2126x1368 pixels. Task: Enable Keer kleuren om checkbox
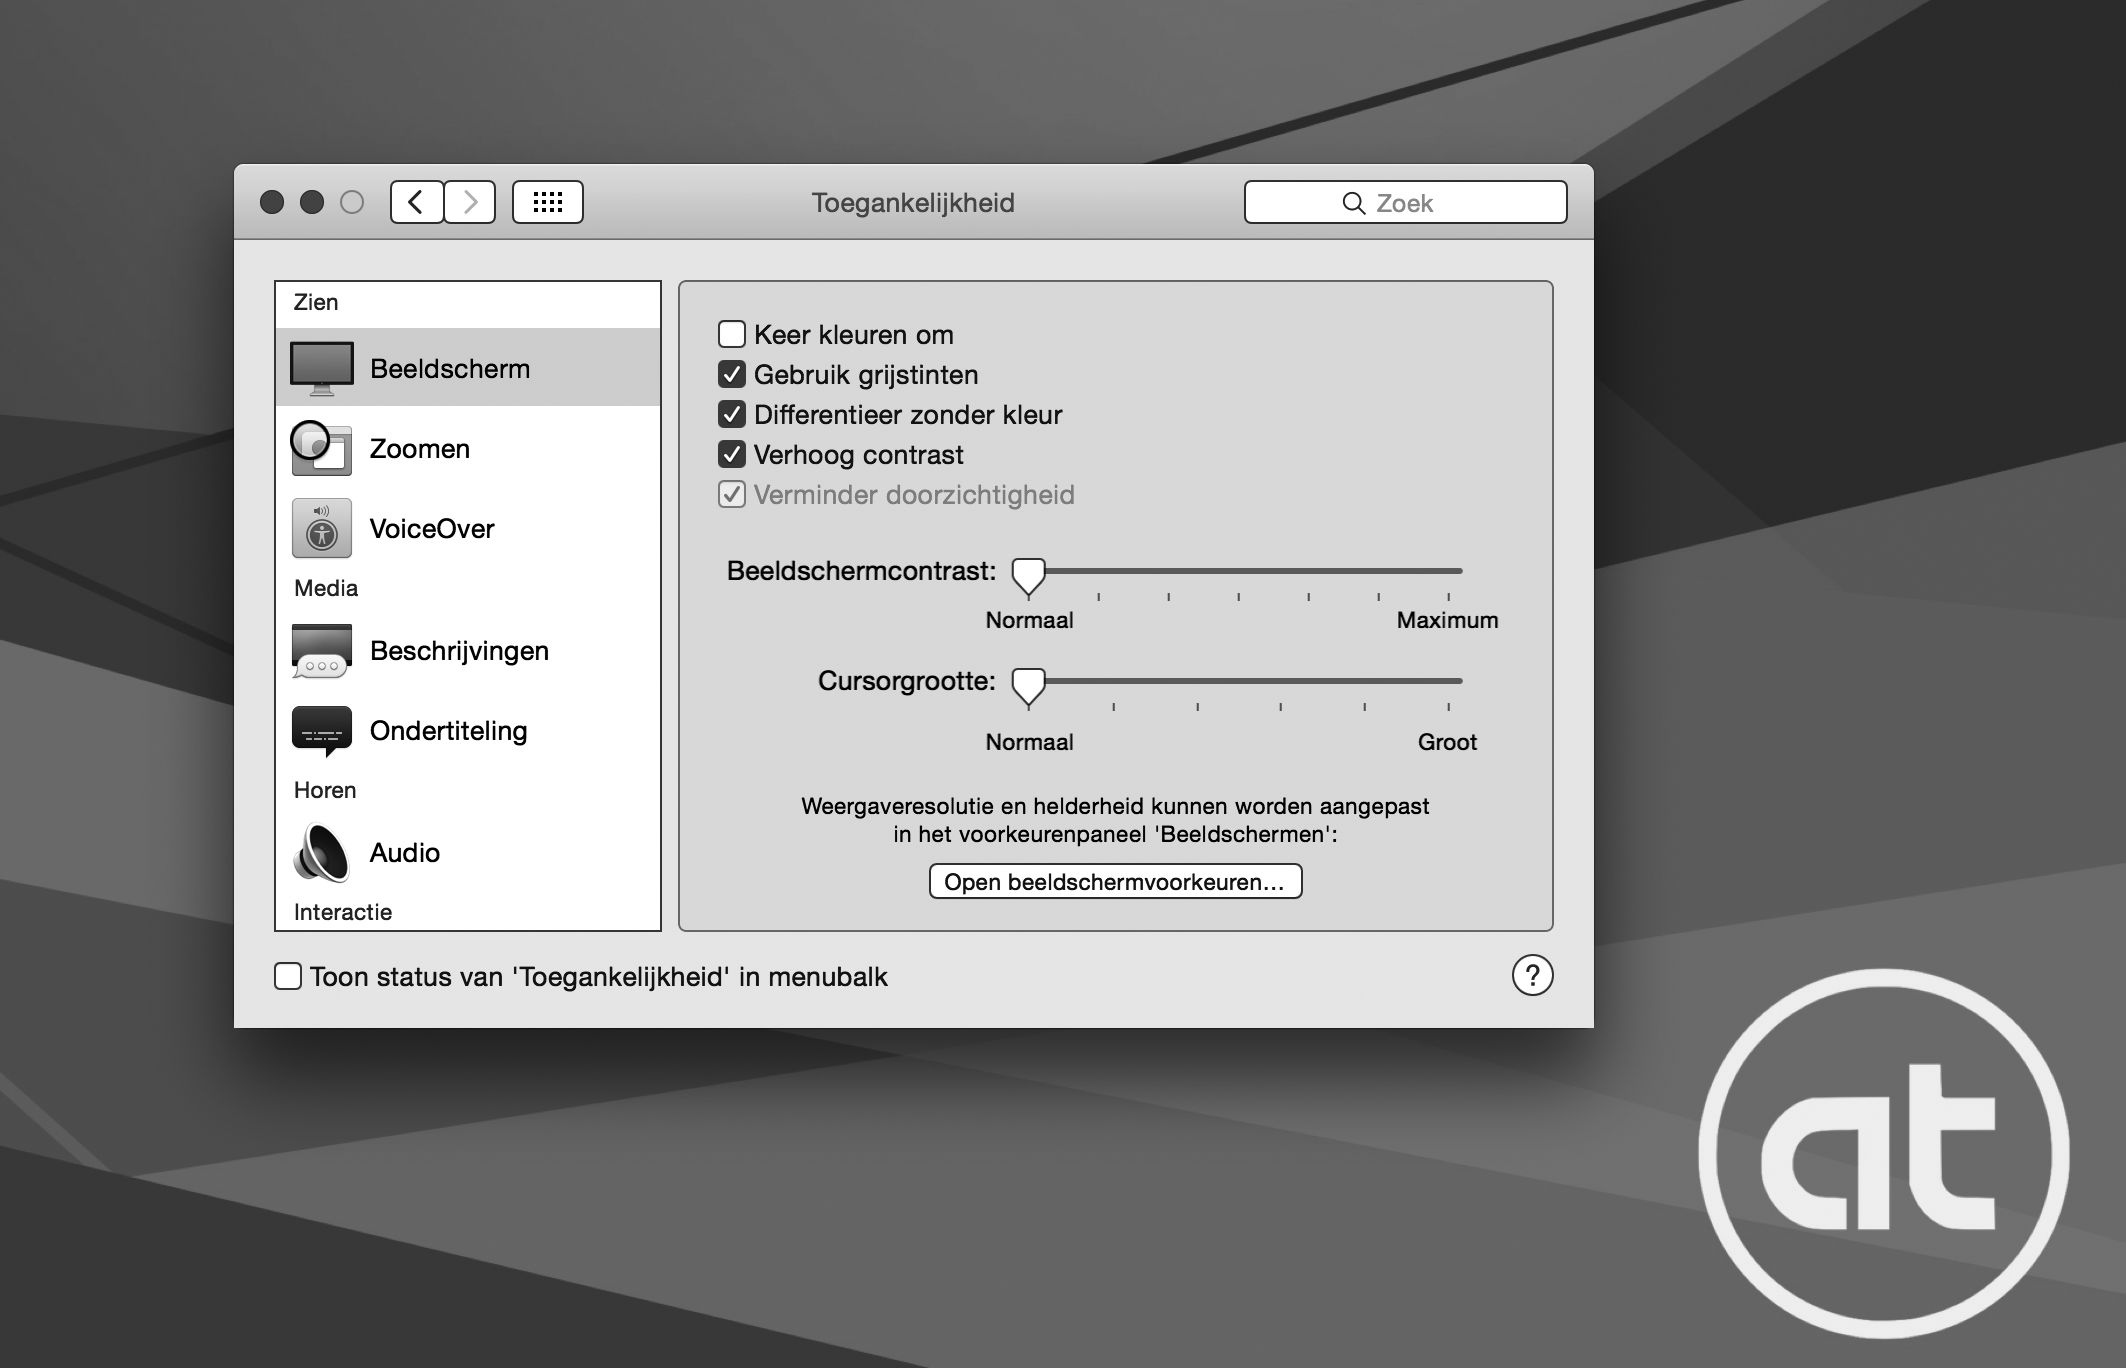[x=732, y=334]
